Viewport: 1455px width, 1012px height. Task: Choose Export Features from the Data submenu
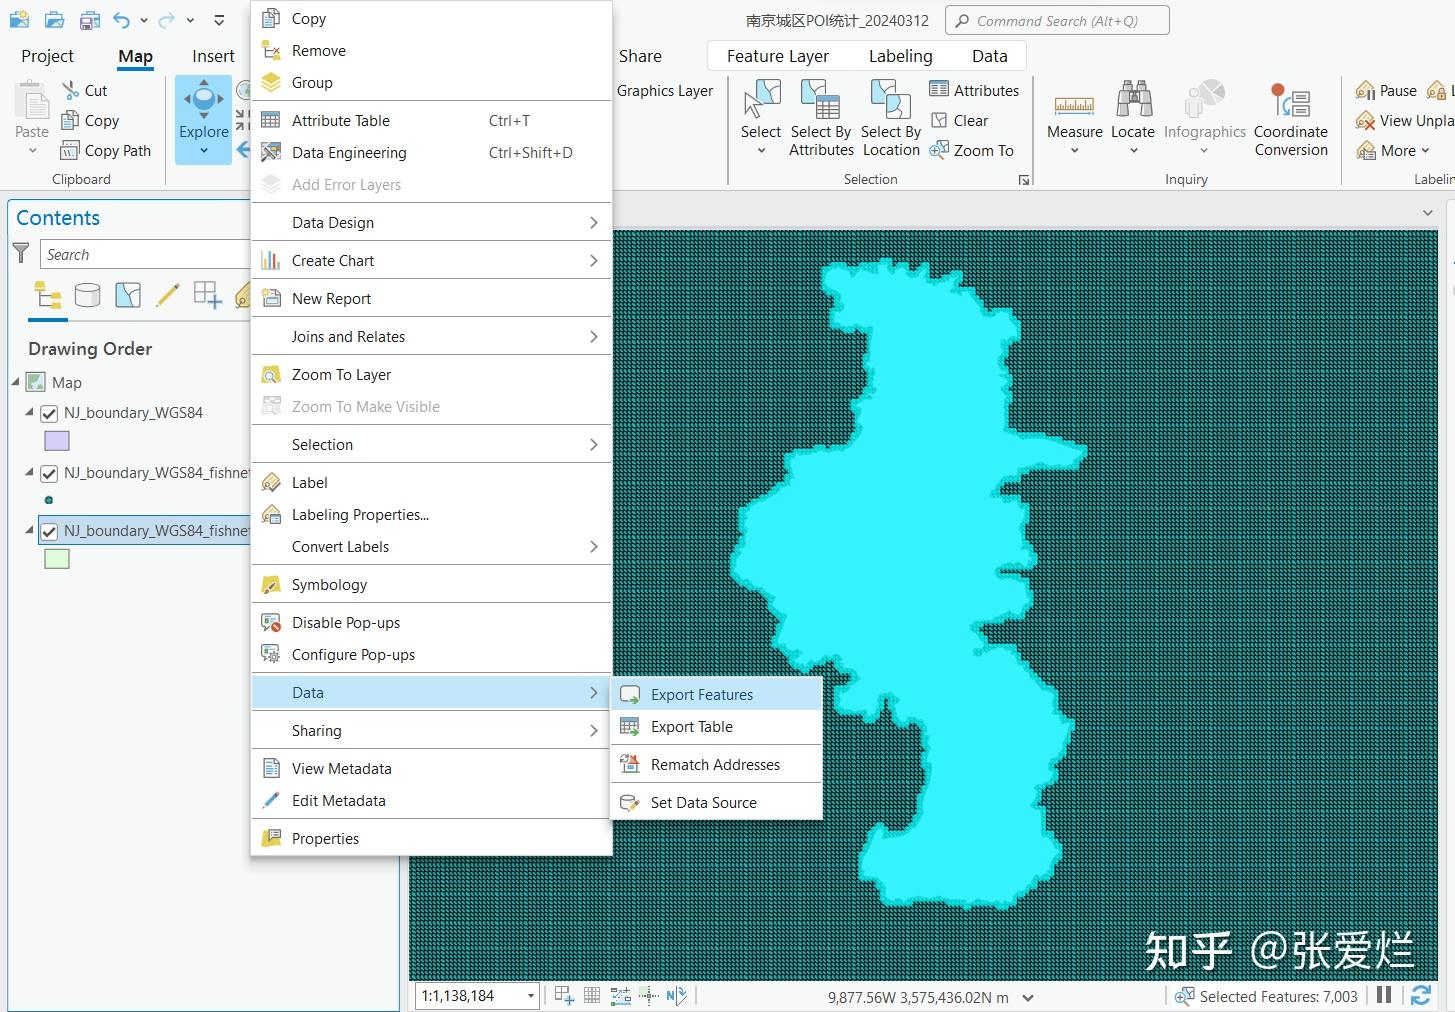pos(702,693)
